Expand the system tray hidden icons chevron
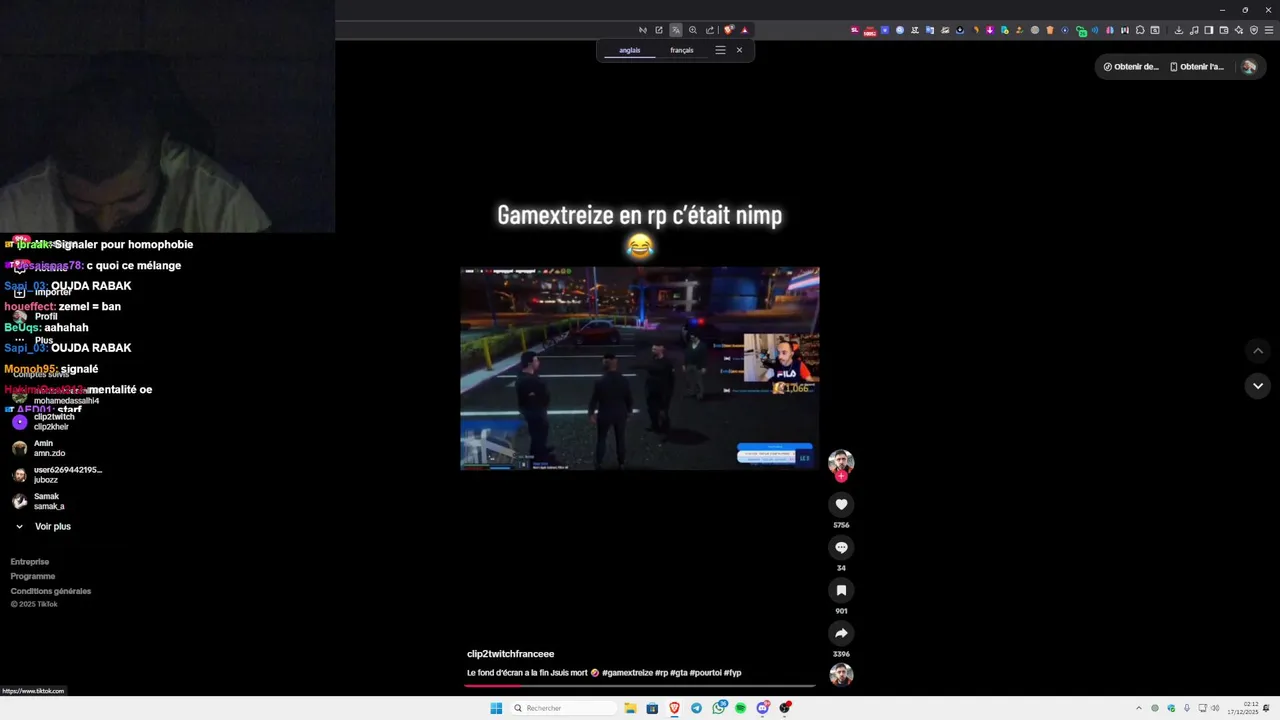This screenshot has width=1280, height=720. [x=1138, y=708]
